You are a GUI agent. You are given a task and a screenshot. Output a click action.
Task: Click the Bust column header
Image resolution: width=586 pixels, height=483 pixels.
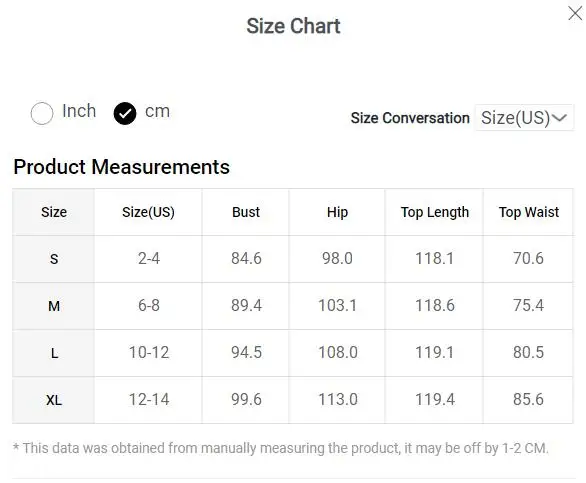pos(246,212)
